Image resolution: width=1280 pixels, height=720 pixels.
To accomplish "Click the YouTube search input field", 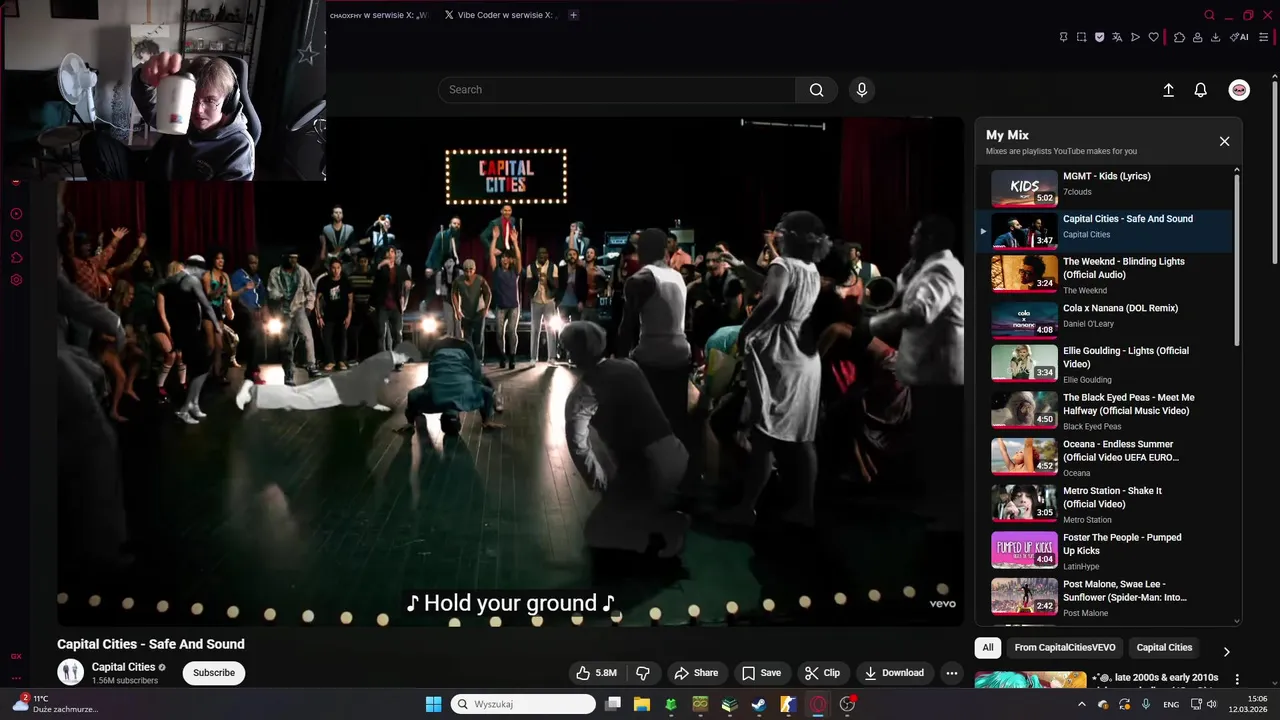I will [617, 90].
